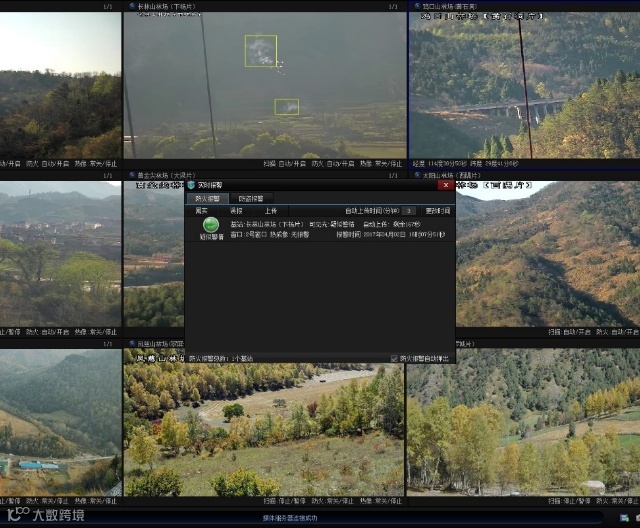Select the green 疑似警情 alarm icon

point(211,225)
